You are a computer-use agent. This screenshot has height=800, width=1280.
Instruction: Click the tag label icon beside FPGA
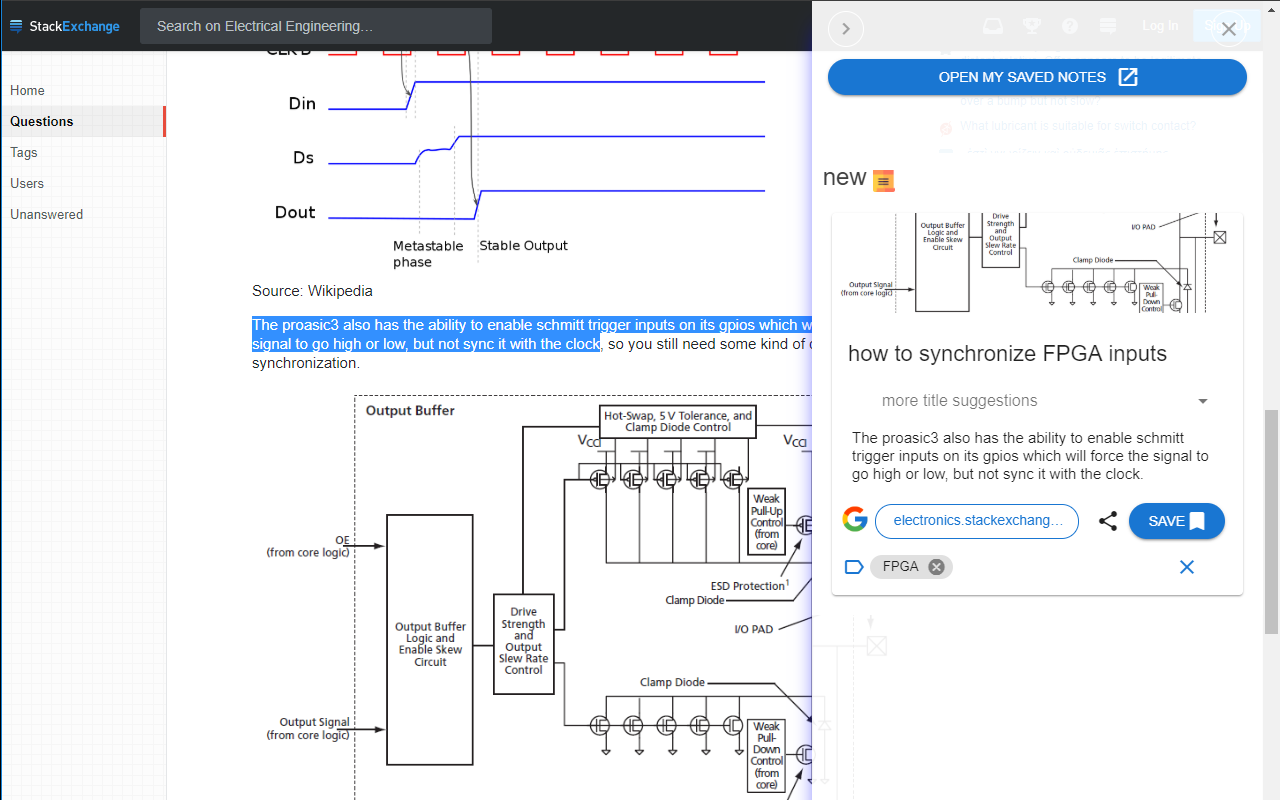pyautogui.click(x=854, y=567)
